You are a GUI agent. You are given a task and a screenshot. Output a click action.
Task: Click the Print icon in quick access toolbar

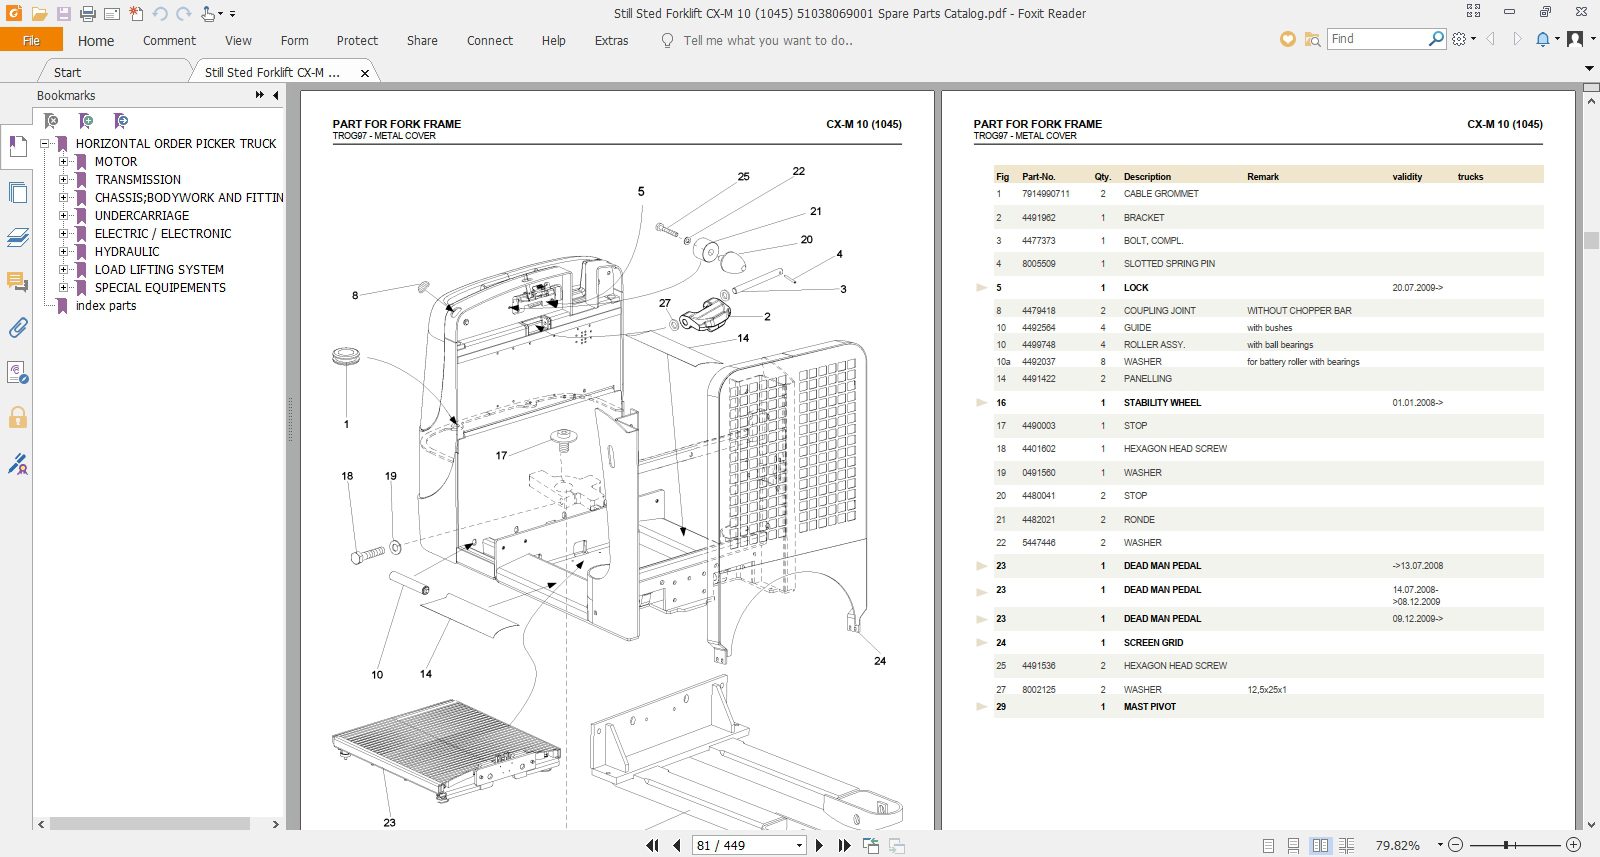(88, 14)
